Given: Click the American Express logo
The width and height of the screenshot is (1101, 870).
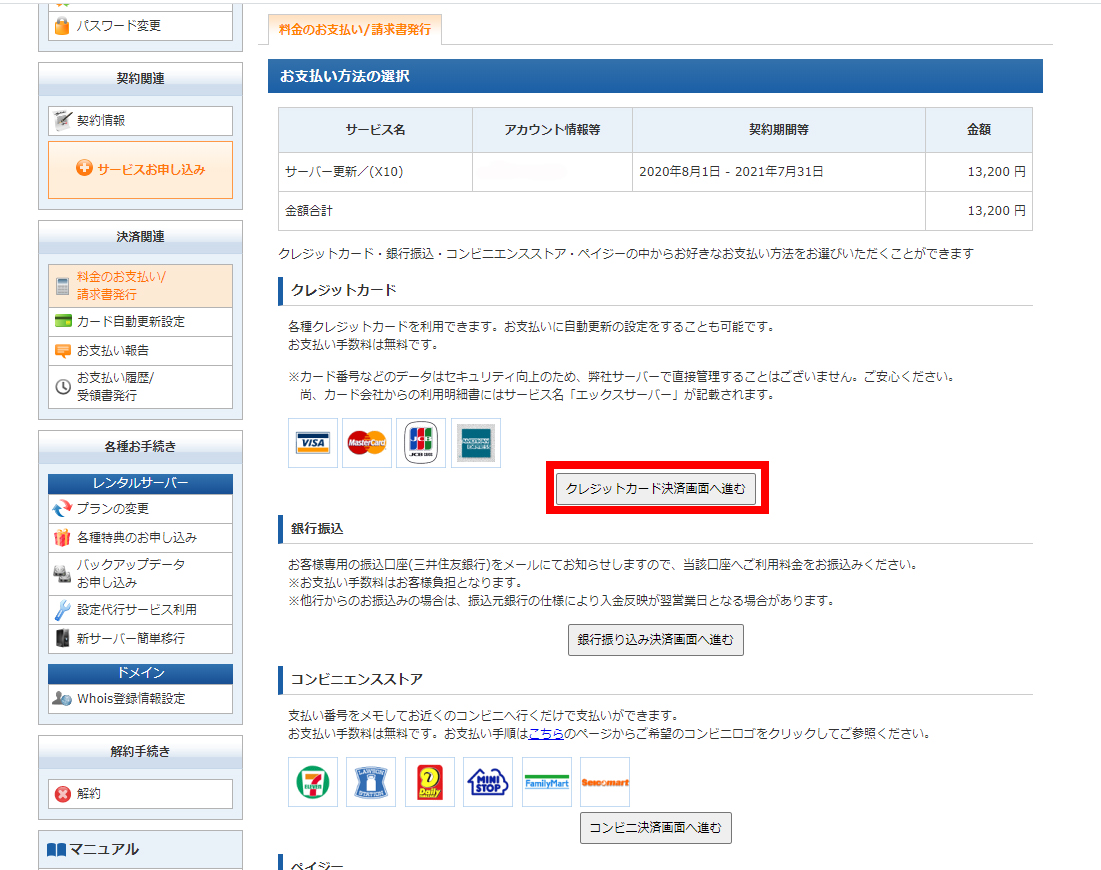Looking at the screenshot, I should click(475, 443).
